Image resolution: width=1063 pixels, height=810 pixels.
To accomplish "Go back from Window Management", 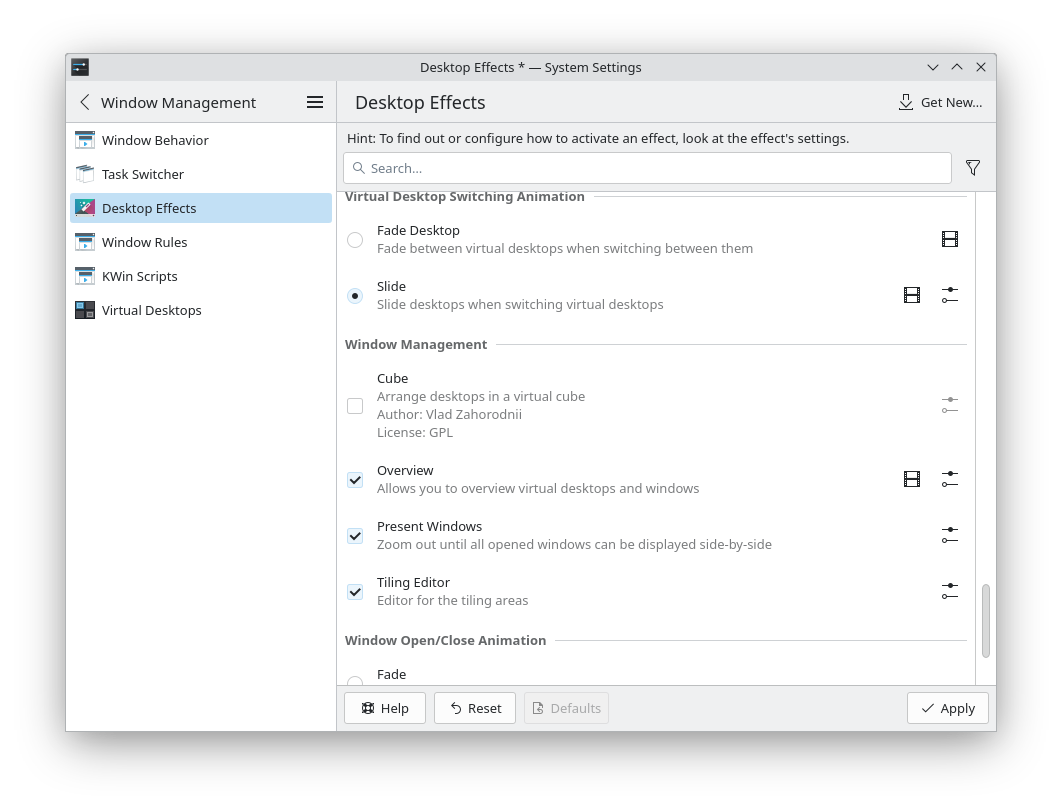I will 85,102.
